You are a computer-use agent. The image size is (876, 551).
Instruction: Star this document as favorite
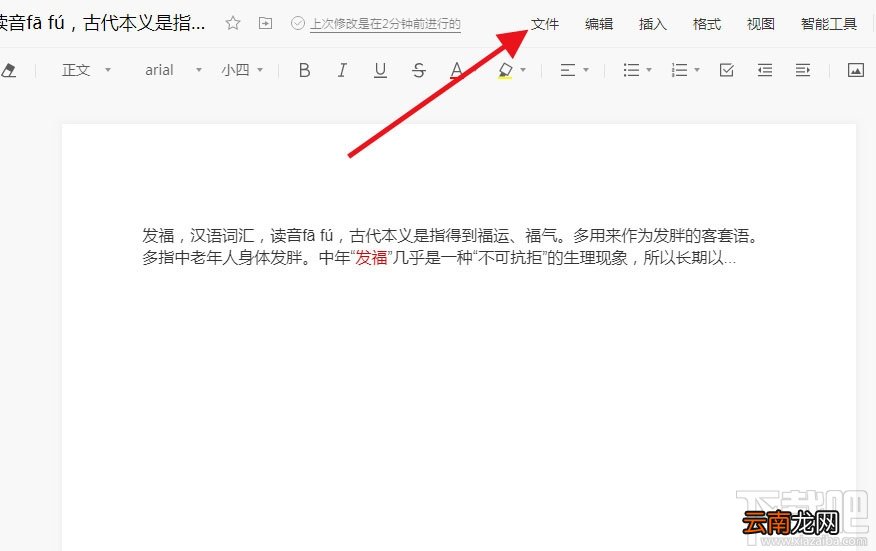click(x=233, y=23)
